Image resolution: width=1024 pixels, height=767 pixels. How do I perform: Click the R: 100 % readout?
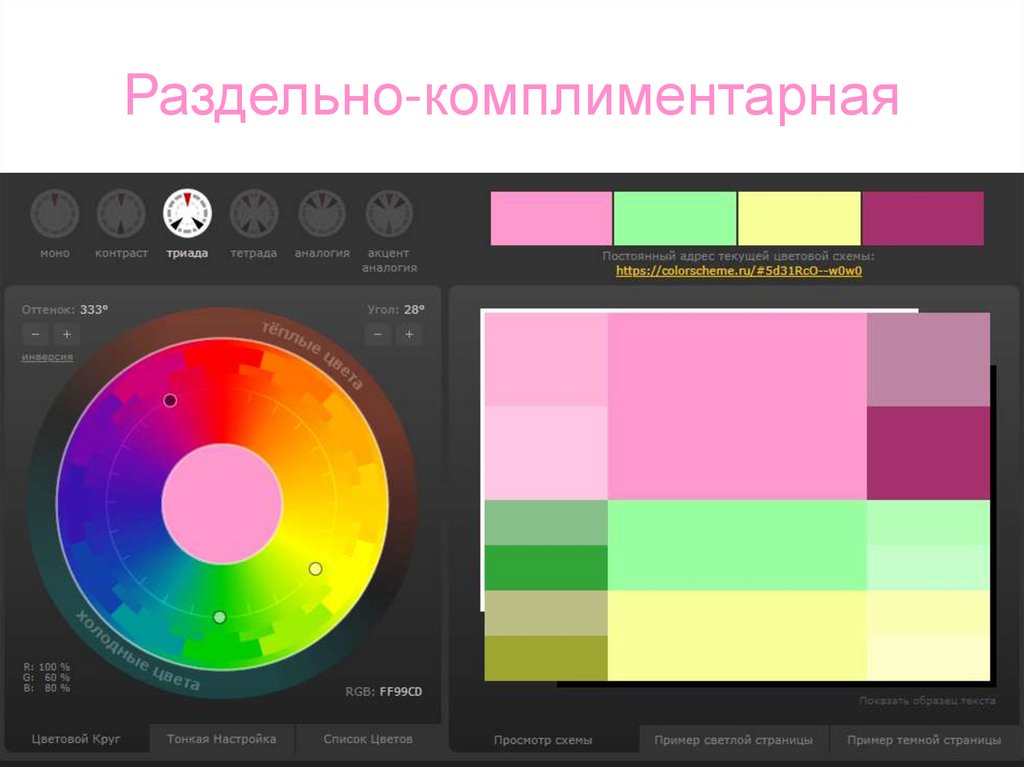click(x=46, y=667)
